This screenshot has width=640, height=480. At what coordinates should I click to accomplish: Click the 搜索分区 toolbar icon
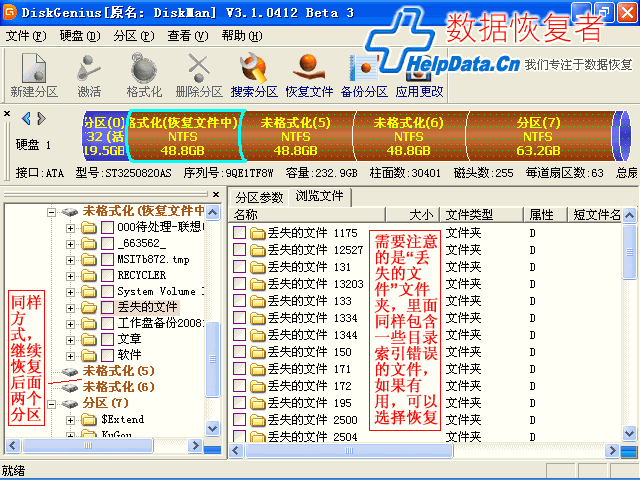tap(254, 75)
